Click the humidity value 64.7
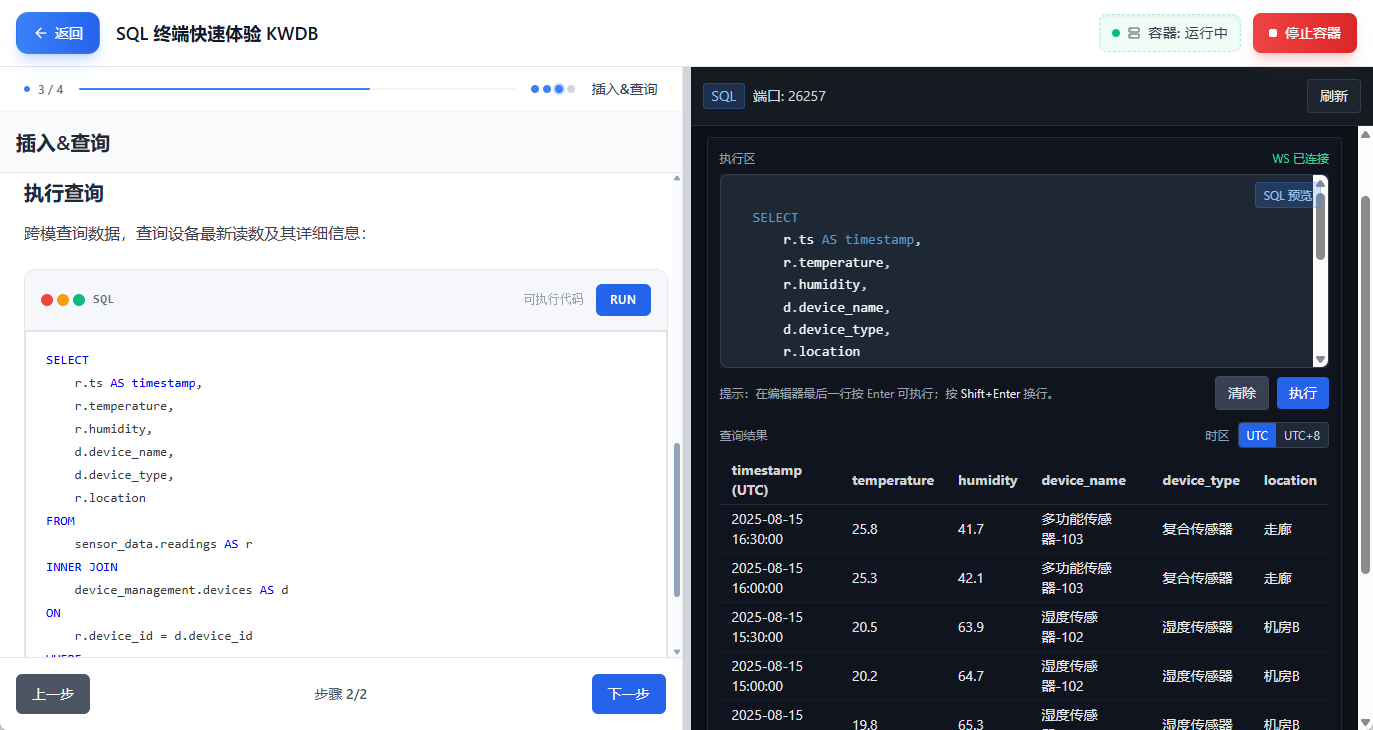This screenshot has height=730, width=1373. tap(971, 676)
